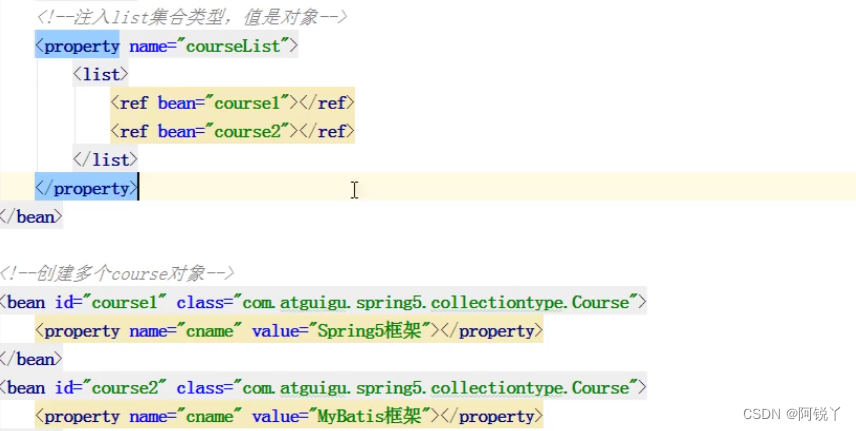
Task: Click the value "Spring5框架"
Action: tap(370, 331)
